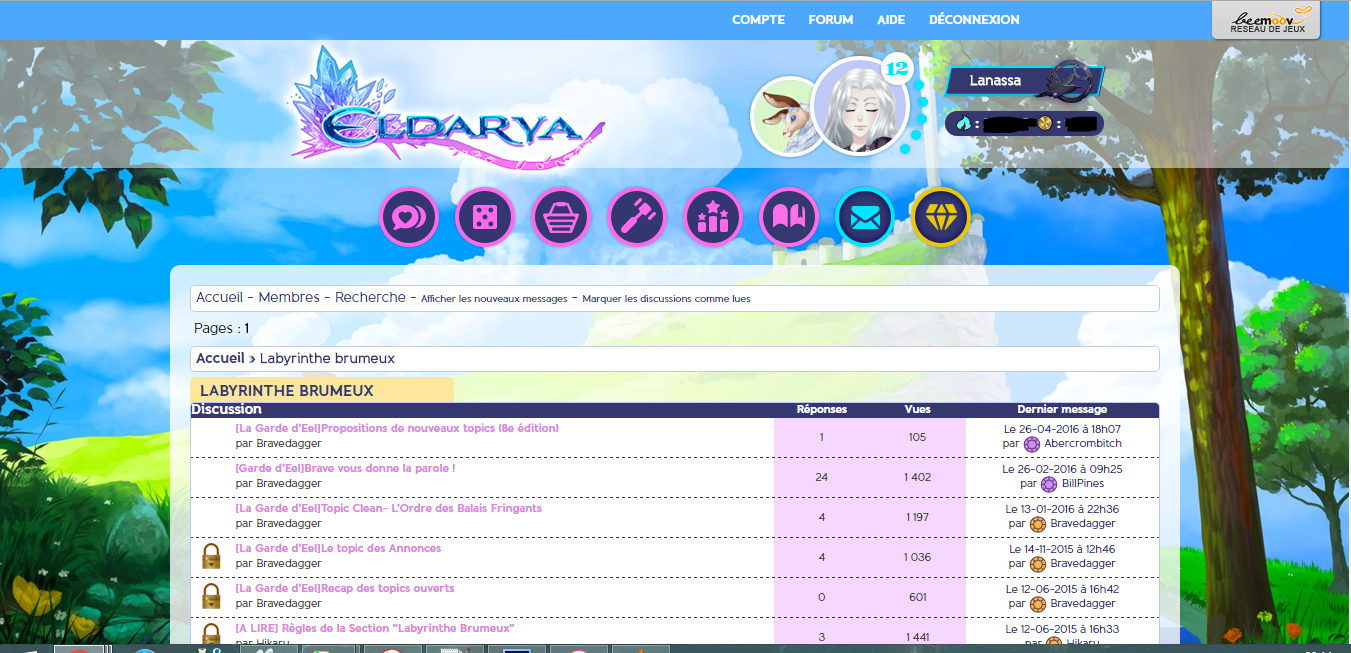1351x653 pixels.
Task: Open Recap des topics ouverts thread
Action: click(344, 588)
